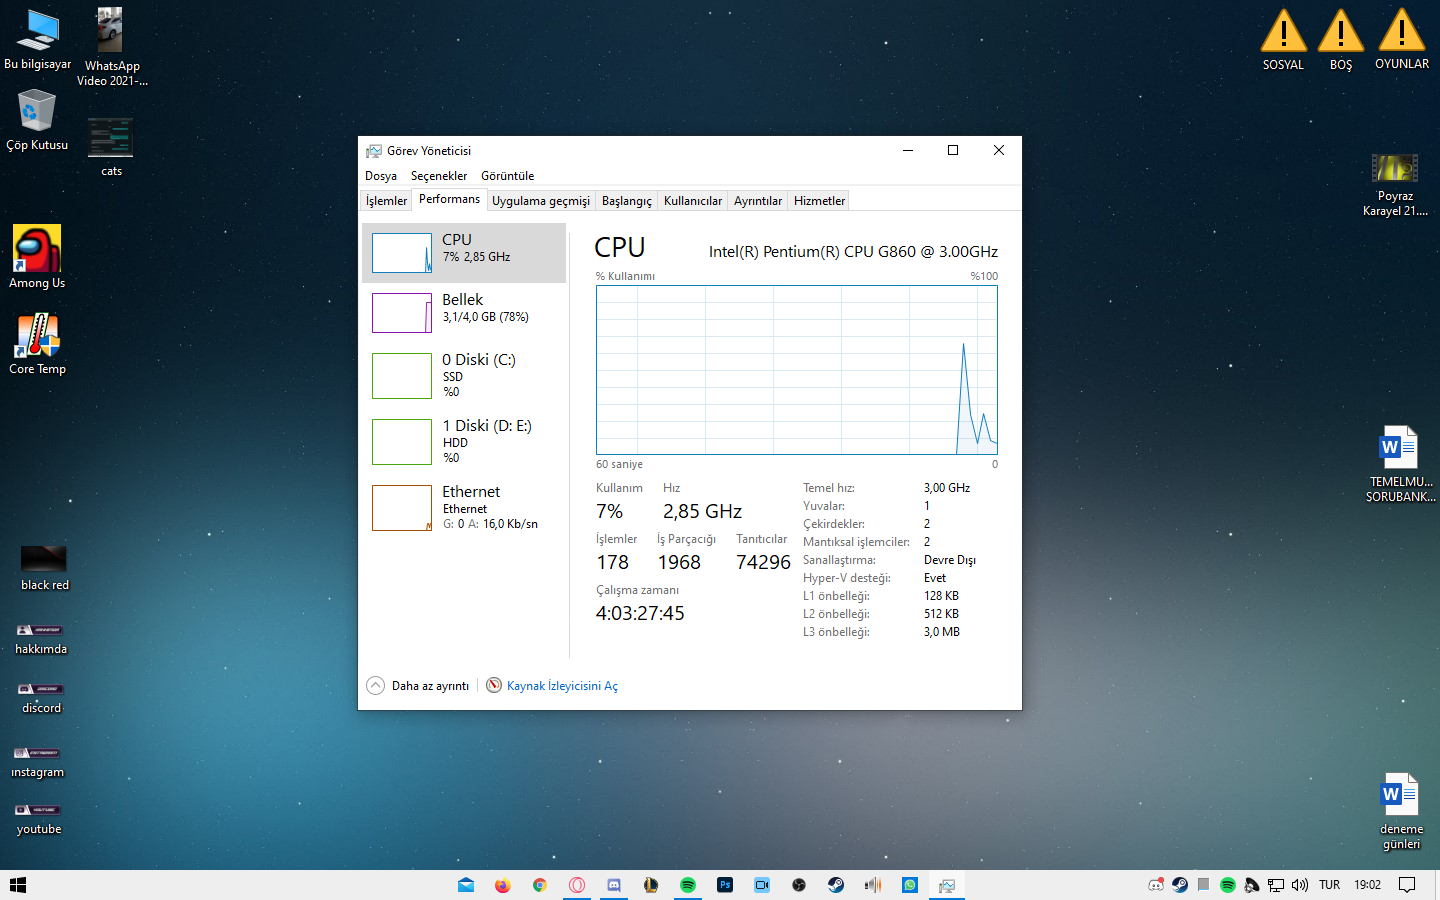Click the Spotify icon in the system tray

click(1228, 885)
